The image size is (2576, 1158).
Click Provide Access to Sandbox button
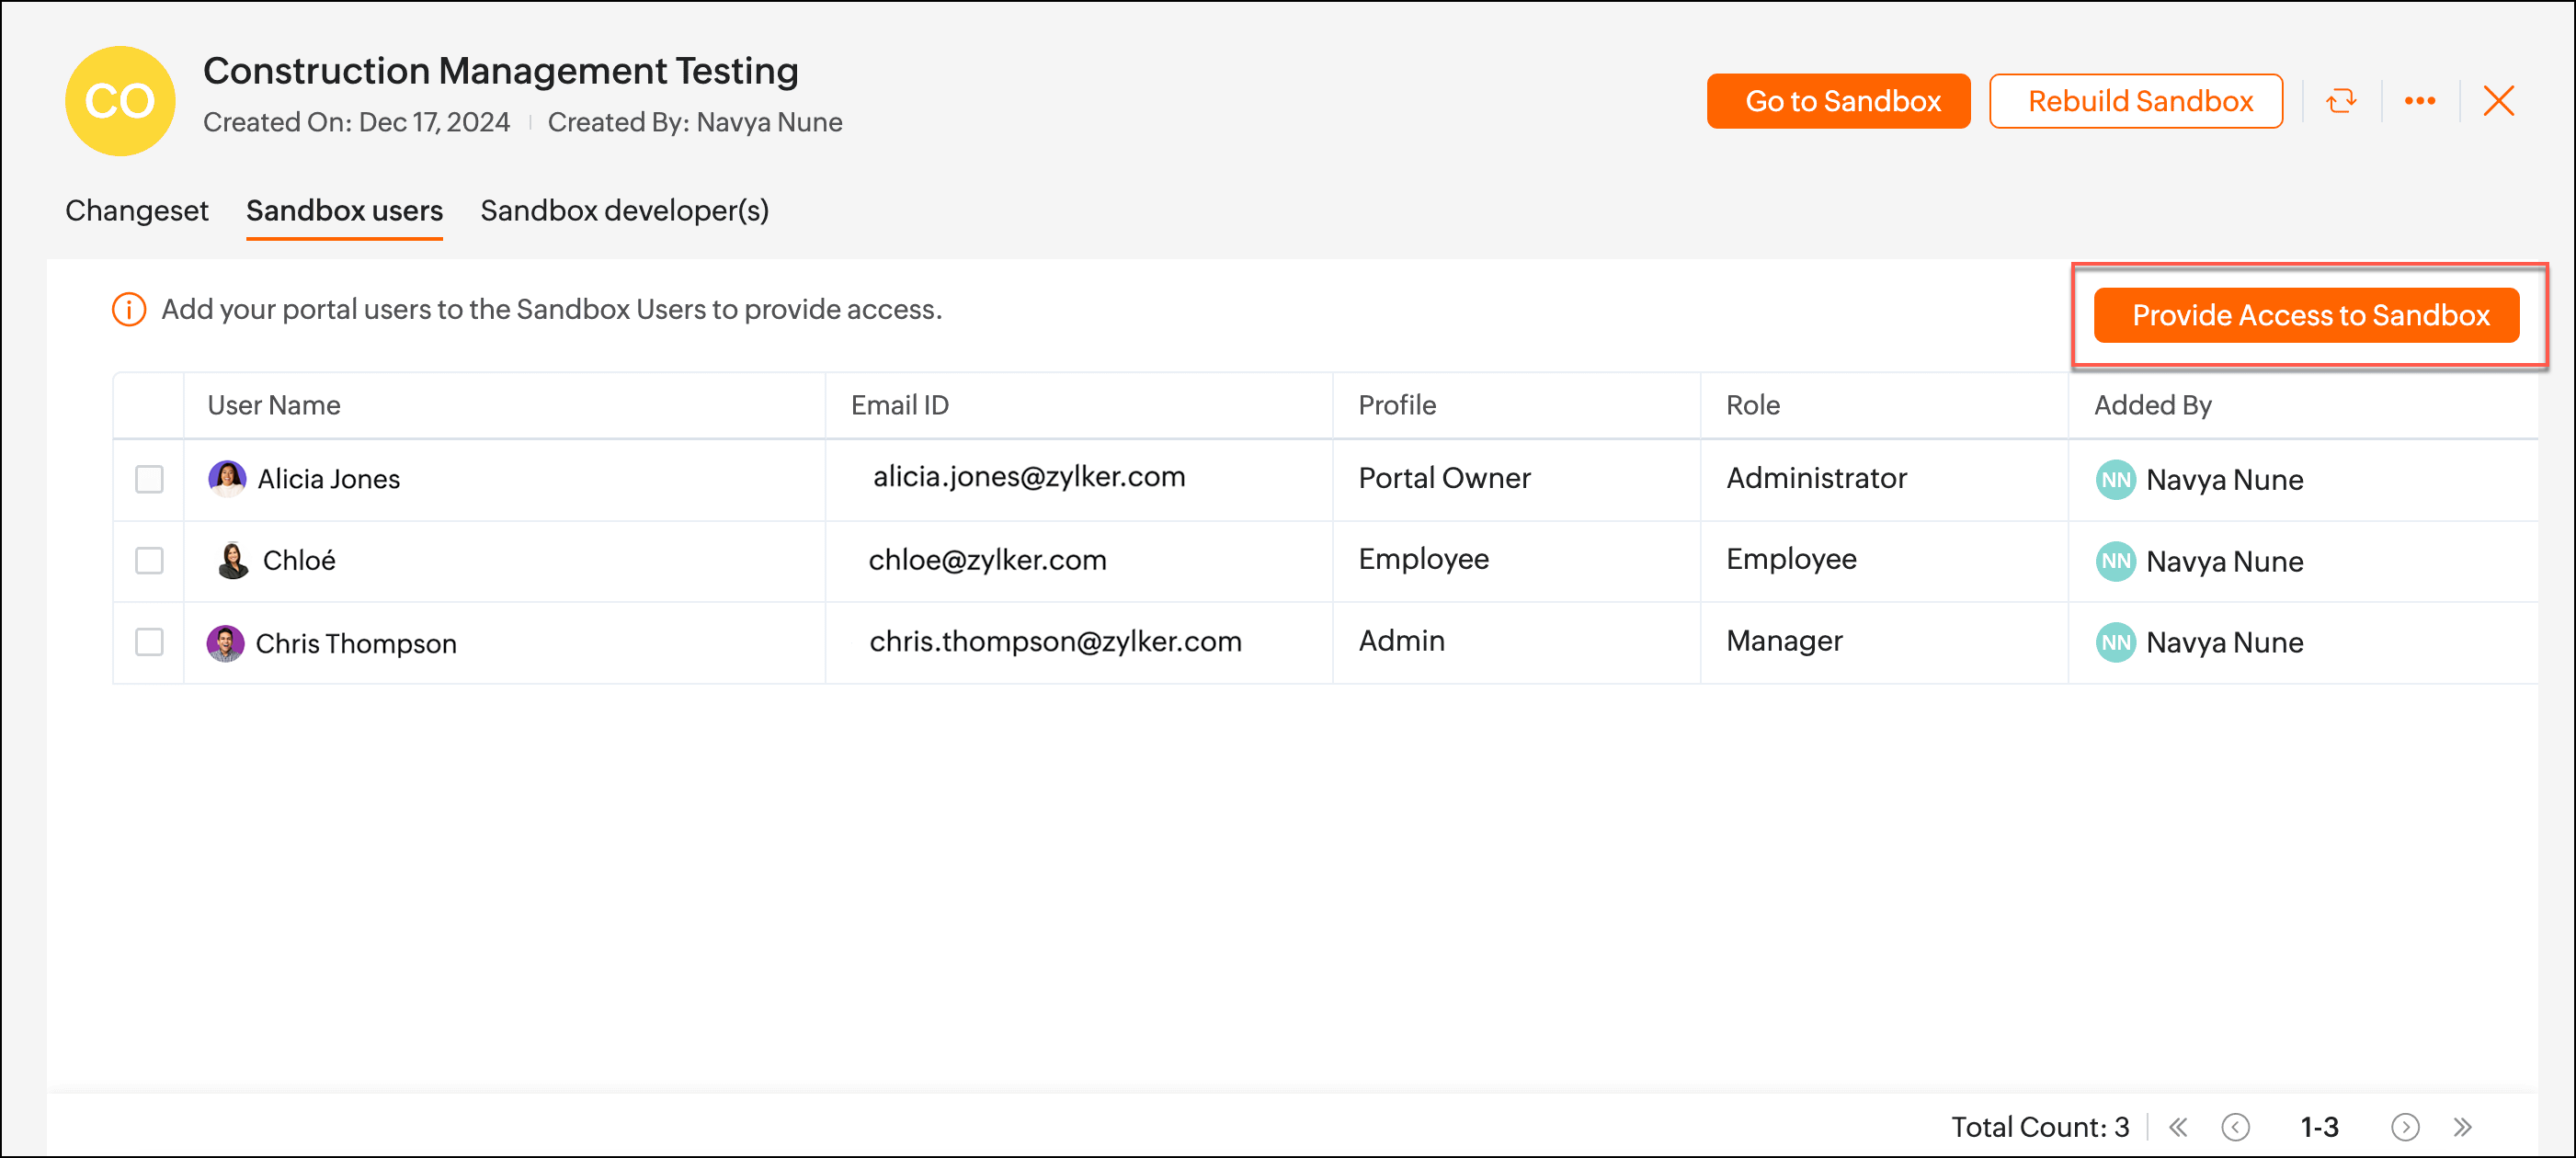pos(2306,315)
